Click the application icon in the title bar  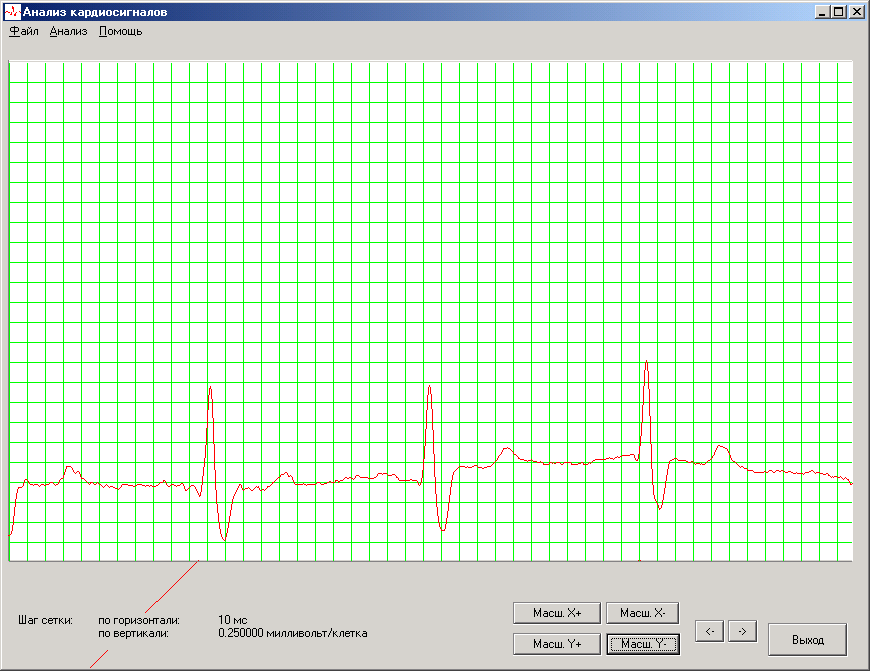[12, 12]
